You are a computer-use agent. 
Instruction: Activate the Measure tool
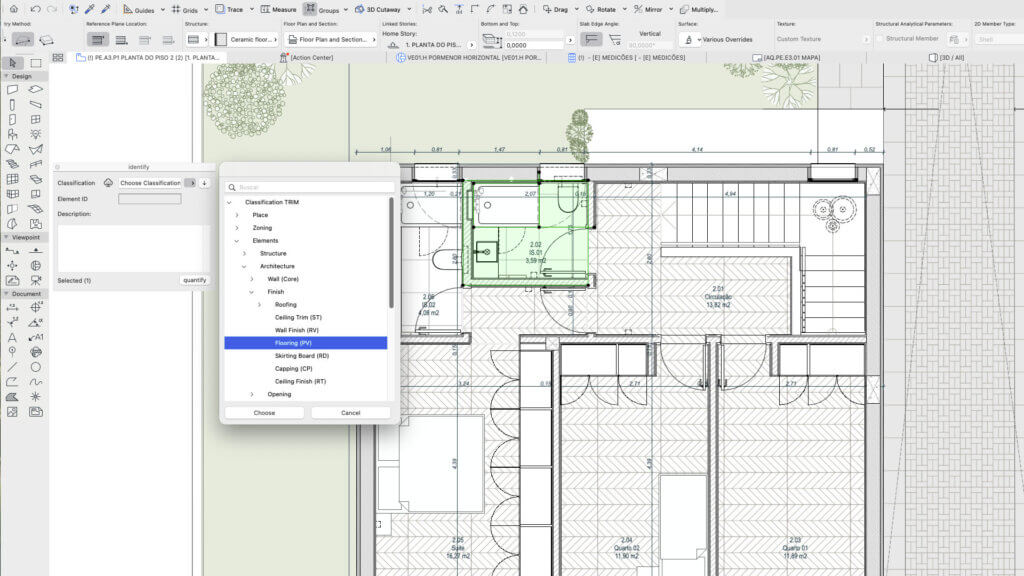pos(278,9)
